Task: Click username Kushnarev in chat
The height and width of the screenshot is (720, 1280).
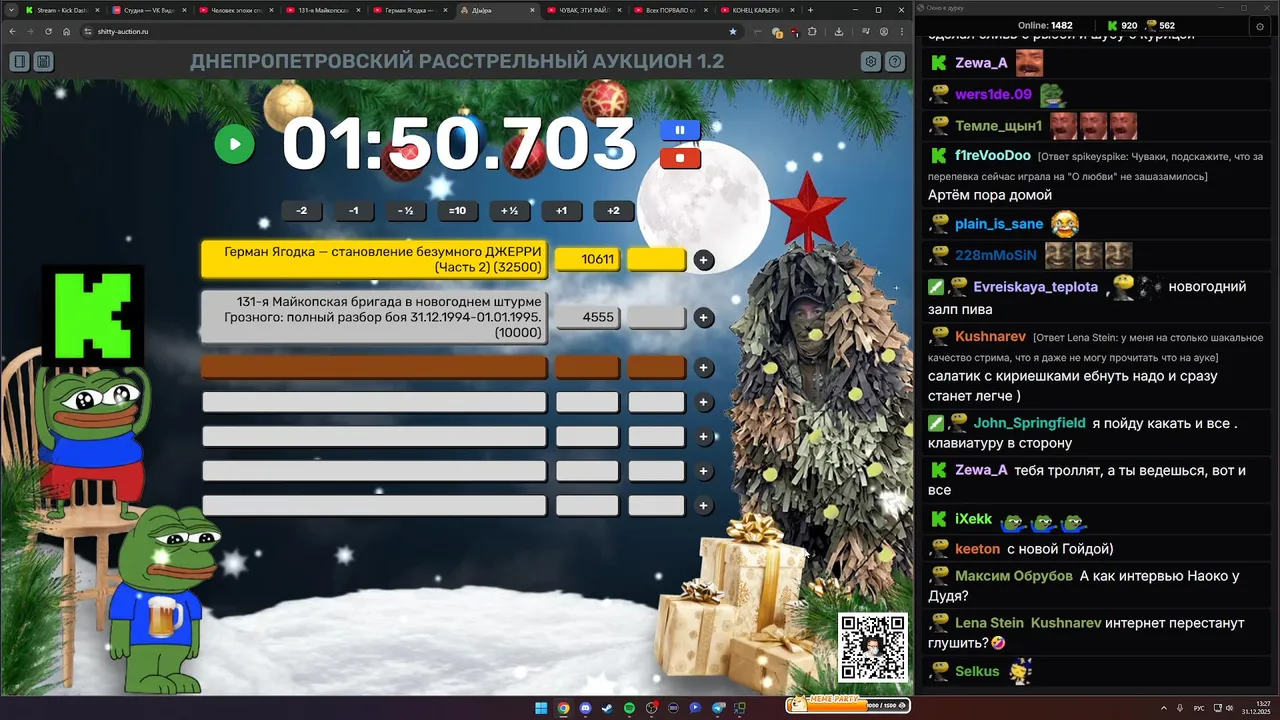Action: pos(991,336)
